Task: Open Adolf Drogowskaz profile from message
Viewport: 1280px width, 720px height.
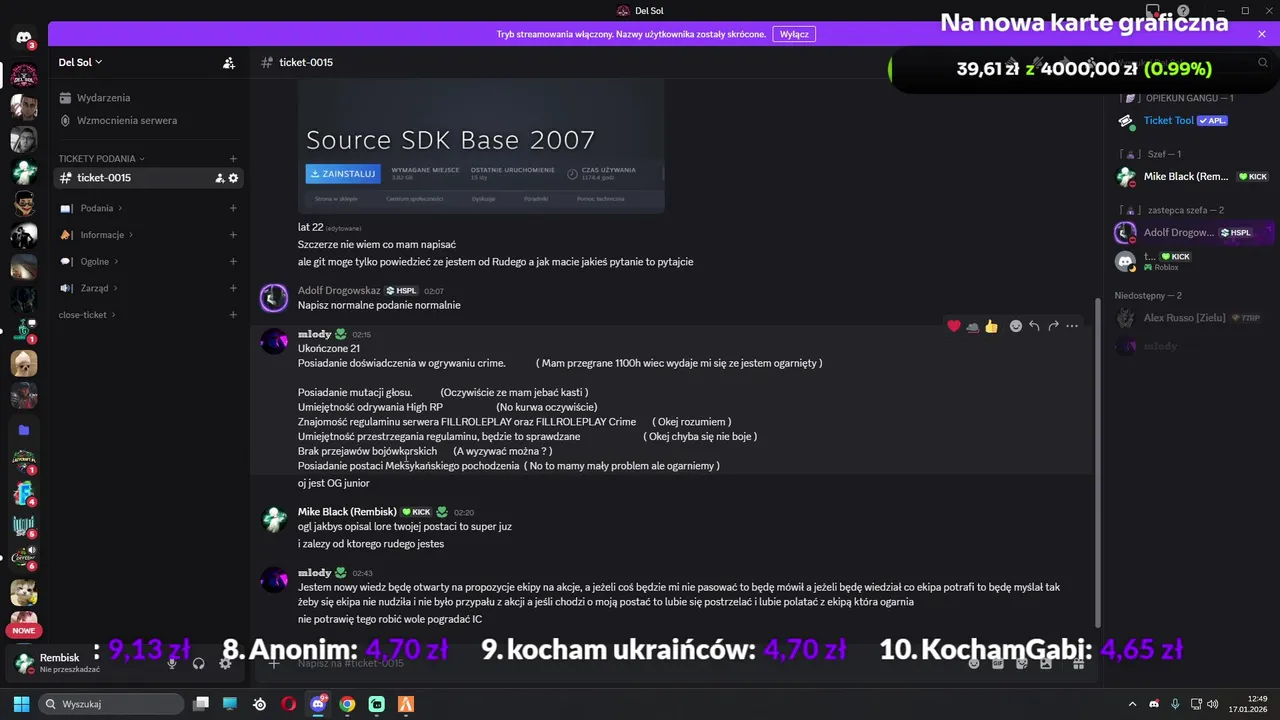Action: [x=339, y=290]
